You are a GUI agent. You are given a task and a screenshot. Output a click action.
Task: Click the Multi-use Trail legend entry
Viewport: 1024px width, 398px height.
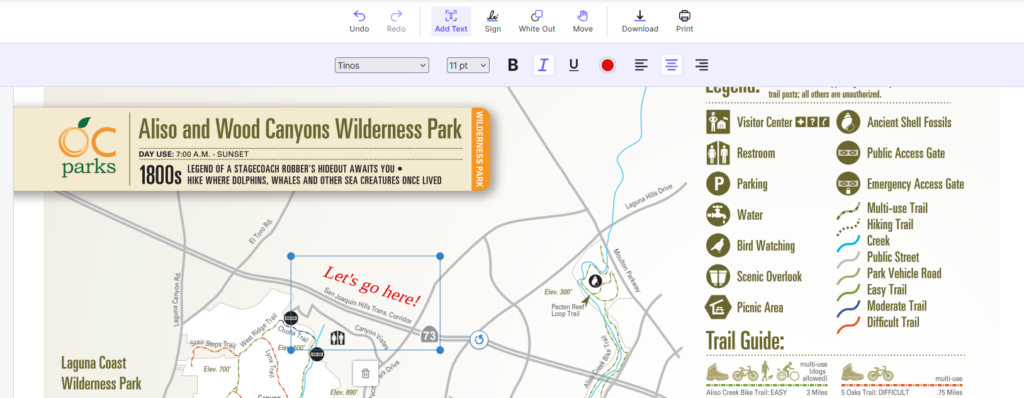tap(897, 208)
